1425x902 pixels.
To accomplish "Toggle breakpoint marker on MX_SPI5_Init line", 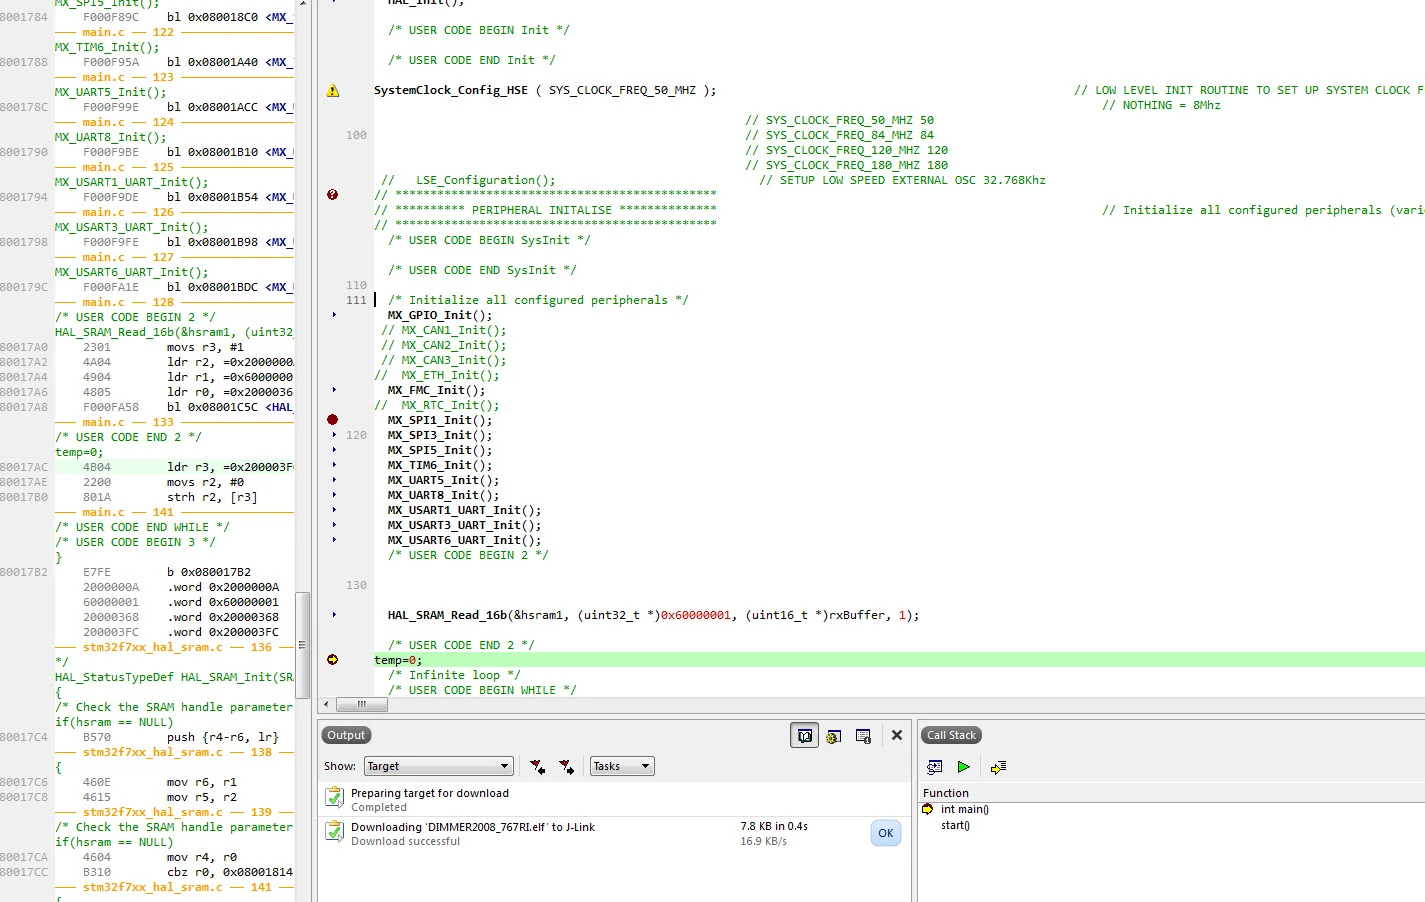I will click(x=334, y=450).
